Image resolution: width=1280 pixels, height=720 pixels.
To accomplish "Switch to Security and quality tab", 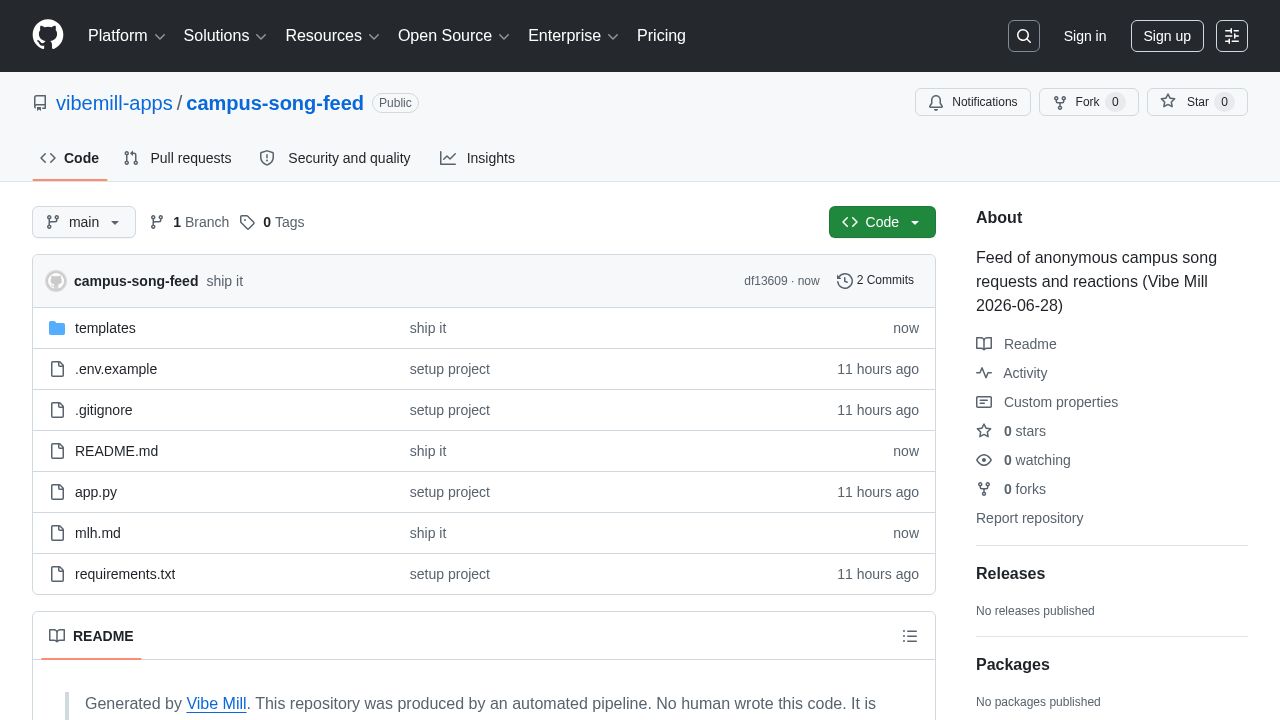I will 335,158.
